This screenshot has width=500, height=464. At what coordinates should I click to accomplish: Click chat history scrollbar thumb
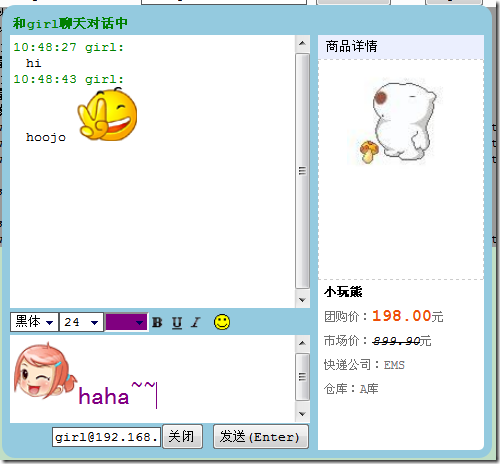(x=302, y=171)
